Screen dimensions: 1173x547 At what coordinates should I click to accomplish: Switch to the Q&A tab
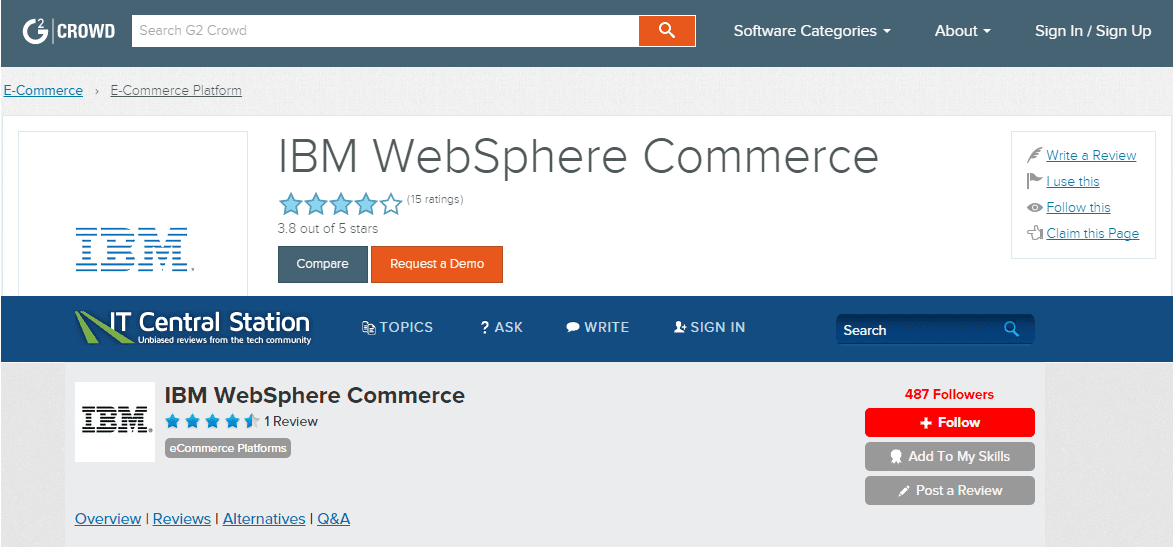tap(334, 519)
